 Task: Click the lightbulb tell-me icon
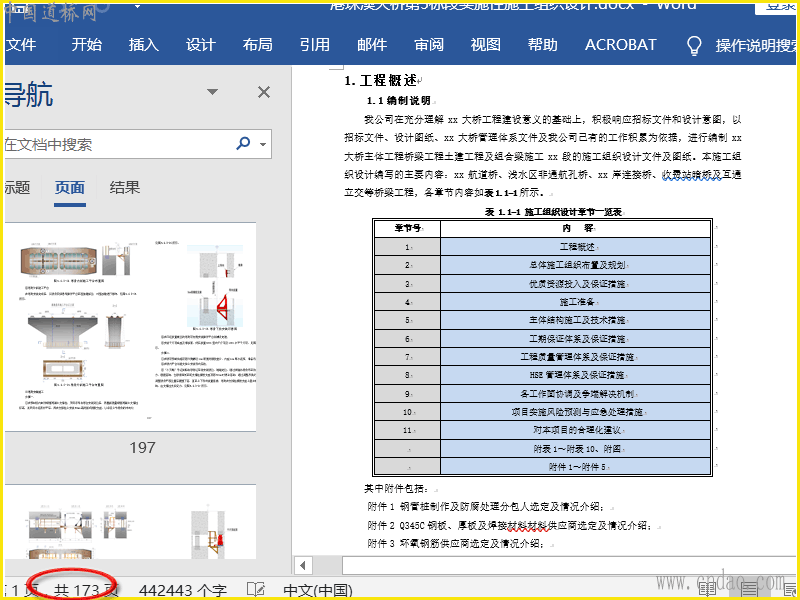point(694,45)
